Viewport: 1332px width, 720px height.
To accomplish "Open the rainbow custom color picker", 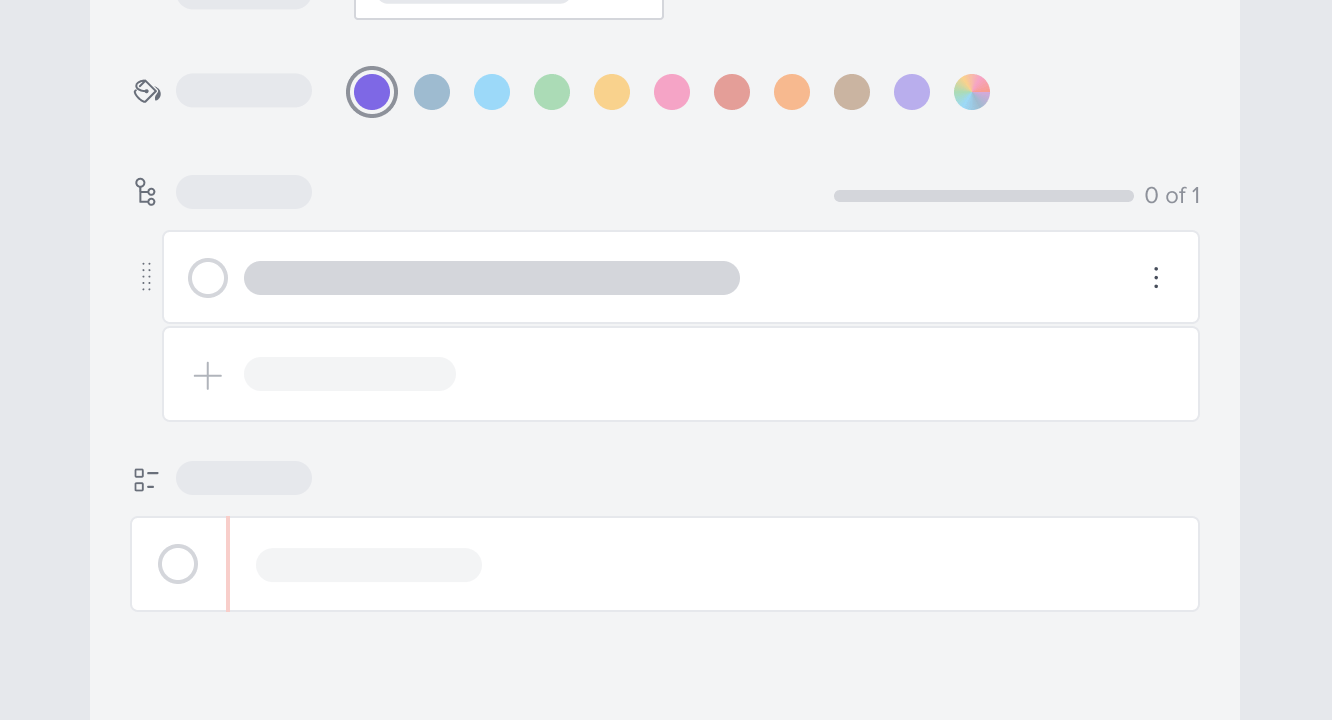I will (972, 92).
